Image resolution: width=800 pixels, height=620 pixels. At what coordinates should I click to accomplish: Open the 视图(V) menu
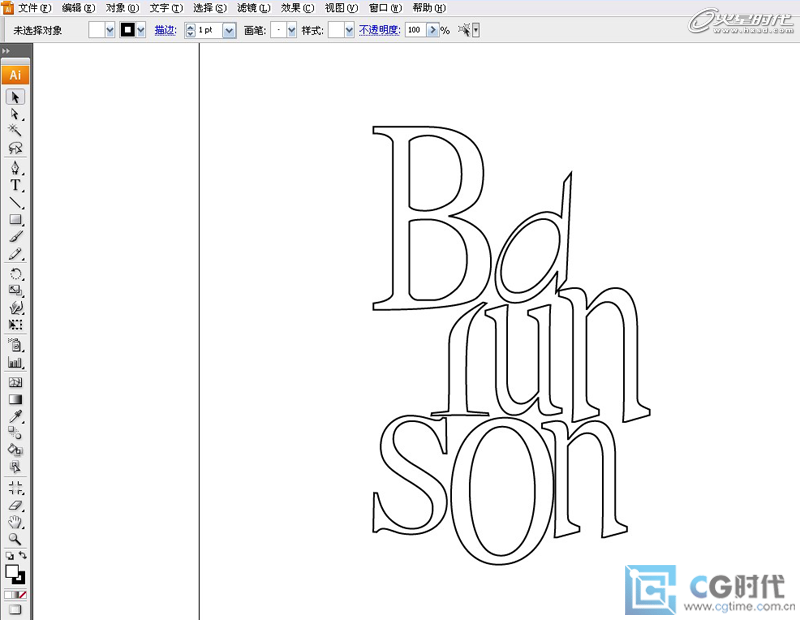click(341, 8)
